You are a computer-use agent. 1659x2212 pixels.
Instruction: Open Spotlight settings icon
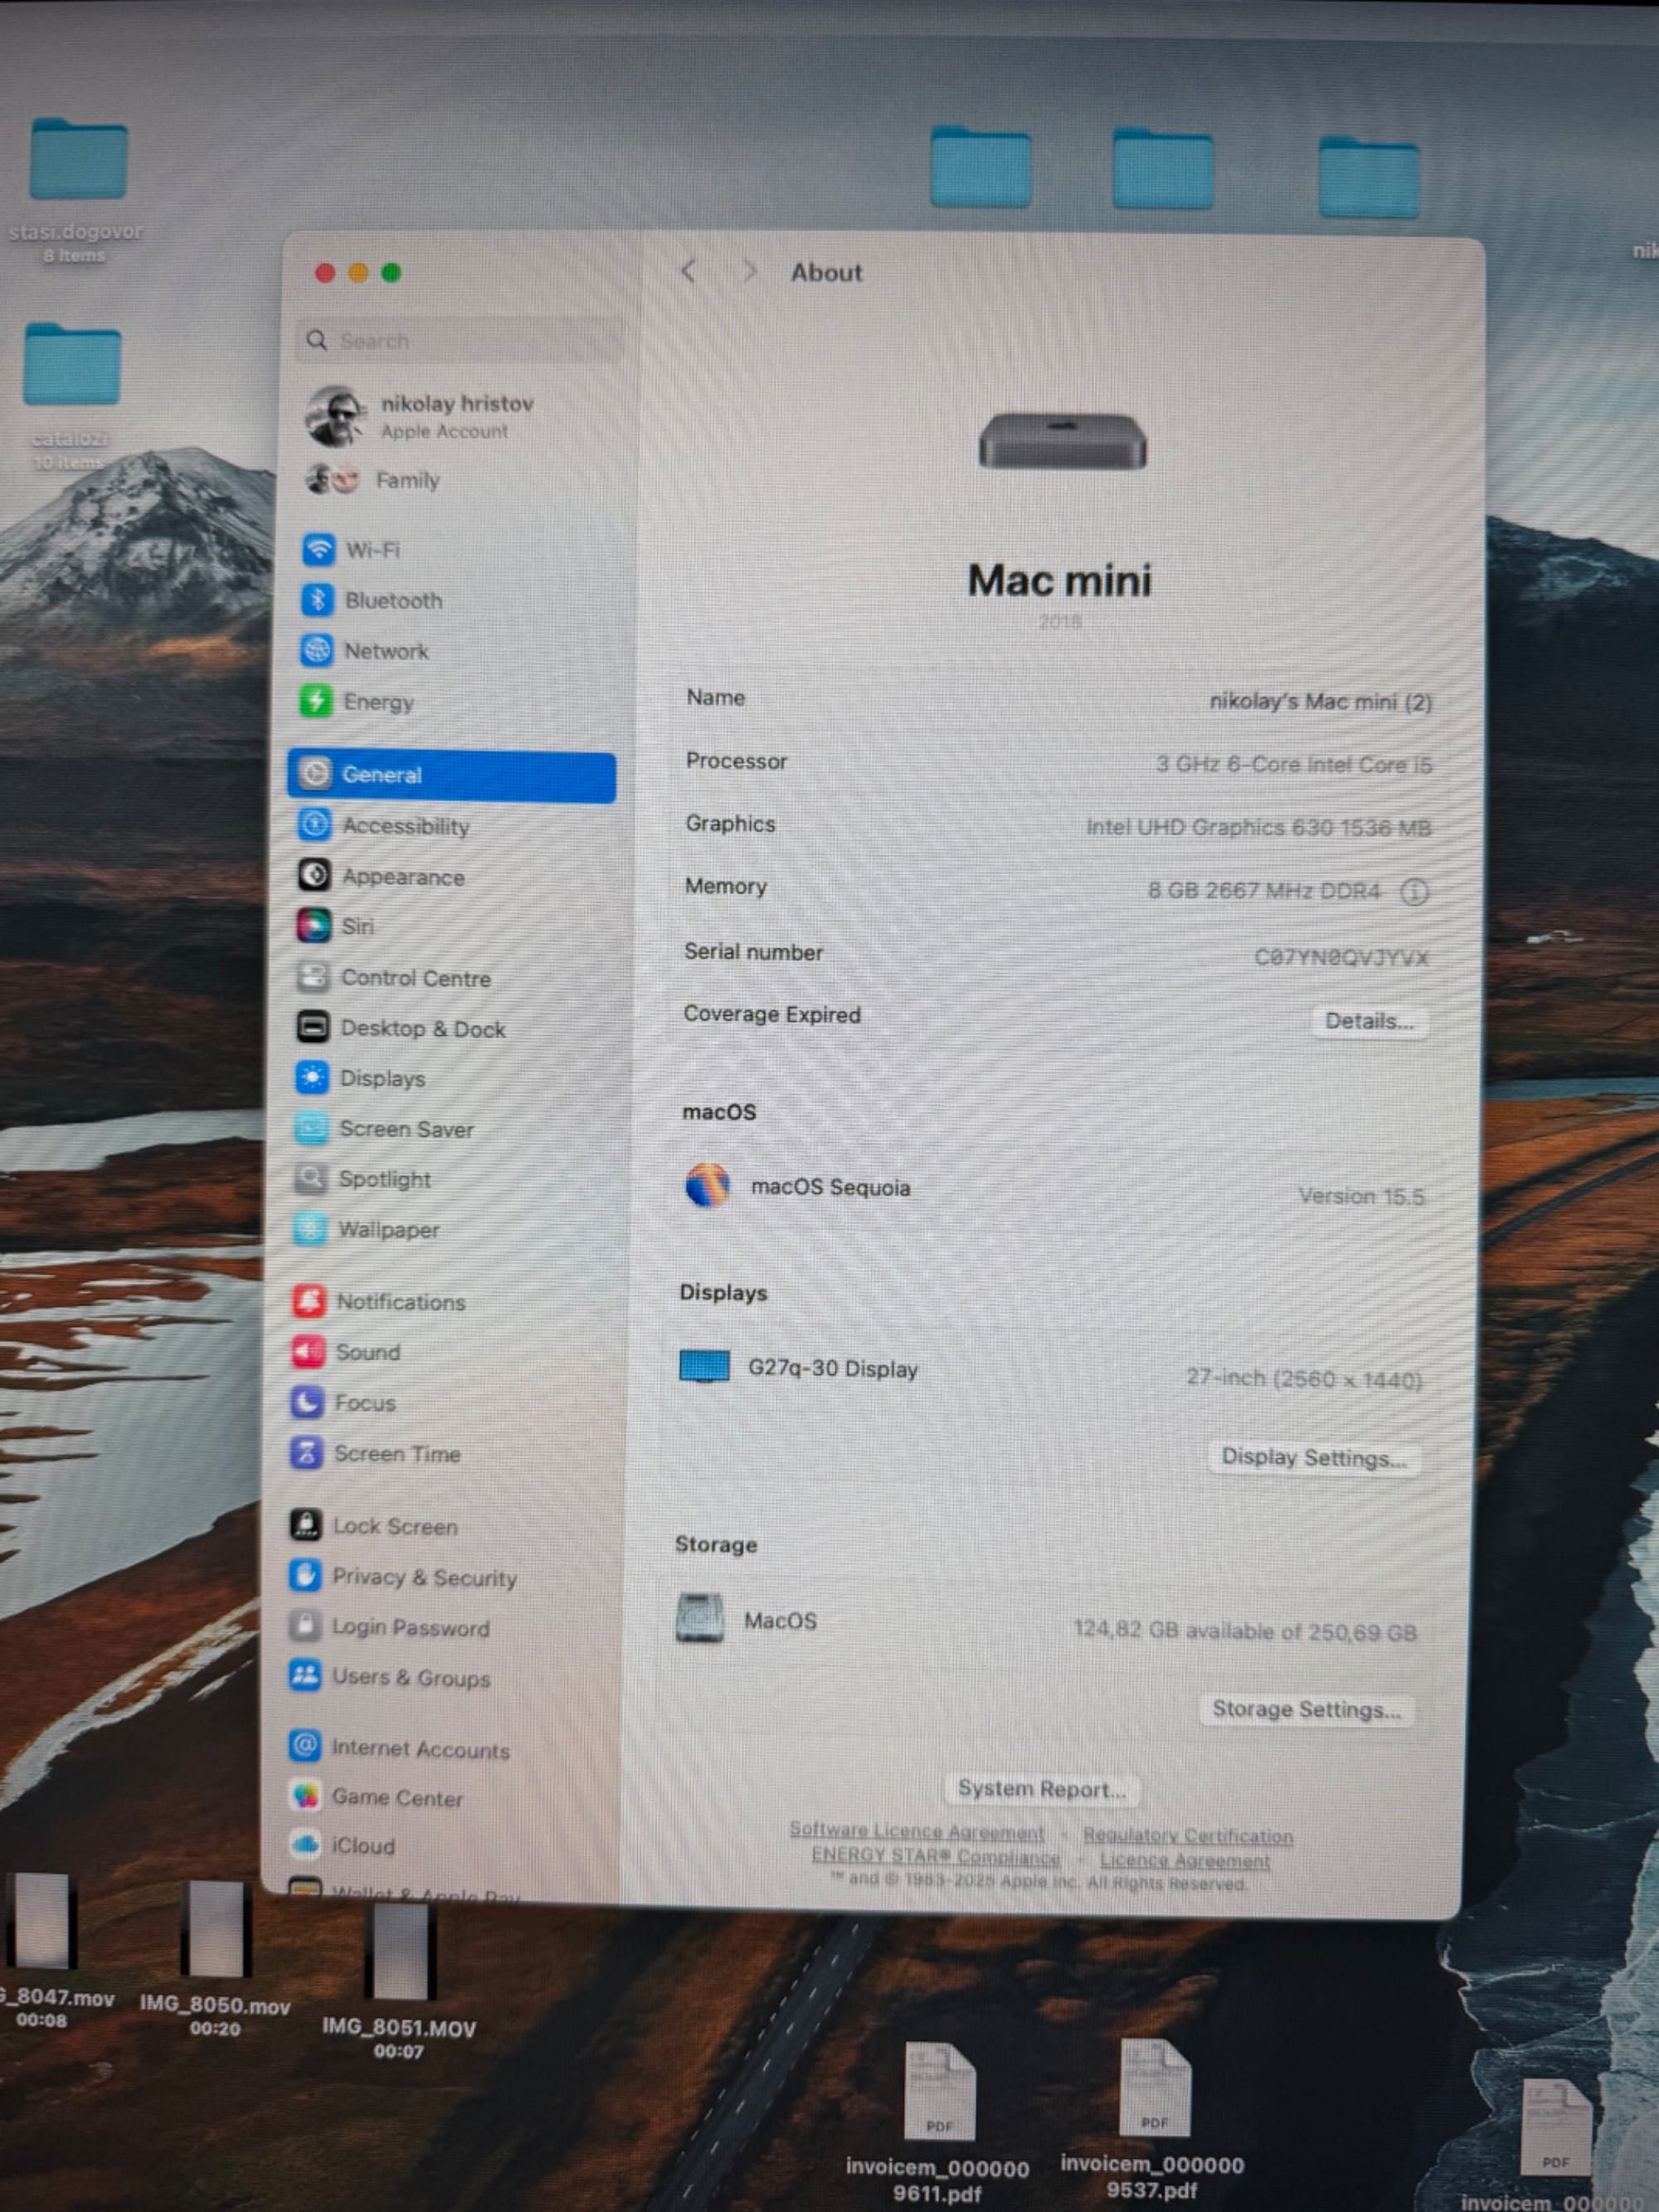pos(310,1178)
